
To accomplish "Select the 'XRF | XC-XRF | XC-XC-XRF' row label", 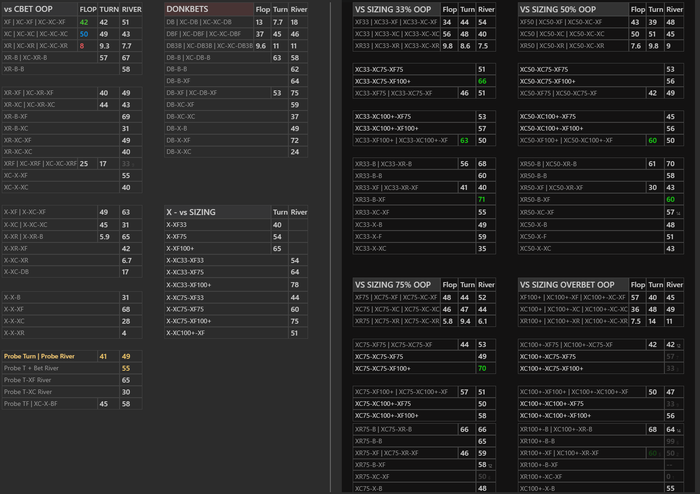I will click(40, 164).
